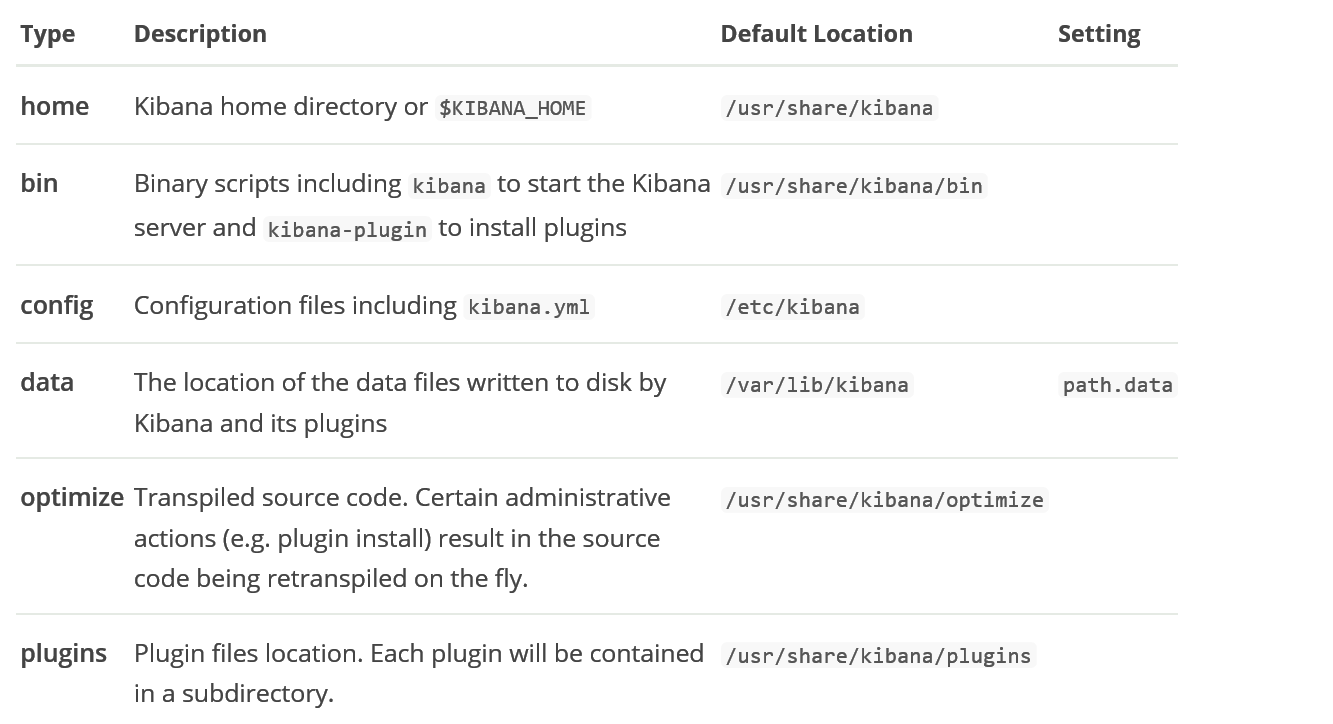Click the kibana.yml code snippet
This screenshot has width=1333, height=724.
tap(529, 307)
